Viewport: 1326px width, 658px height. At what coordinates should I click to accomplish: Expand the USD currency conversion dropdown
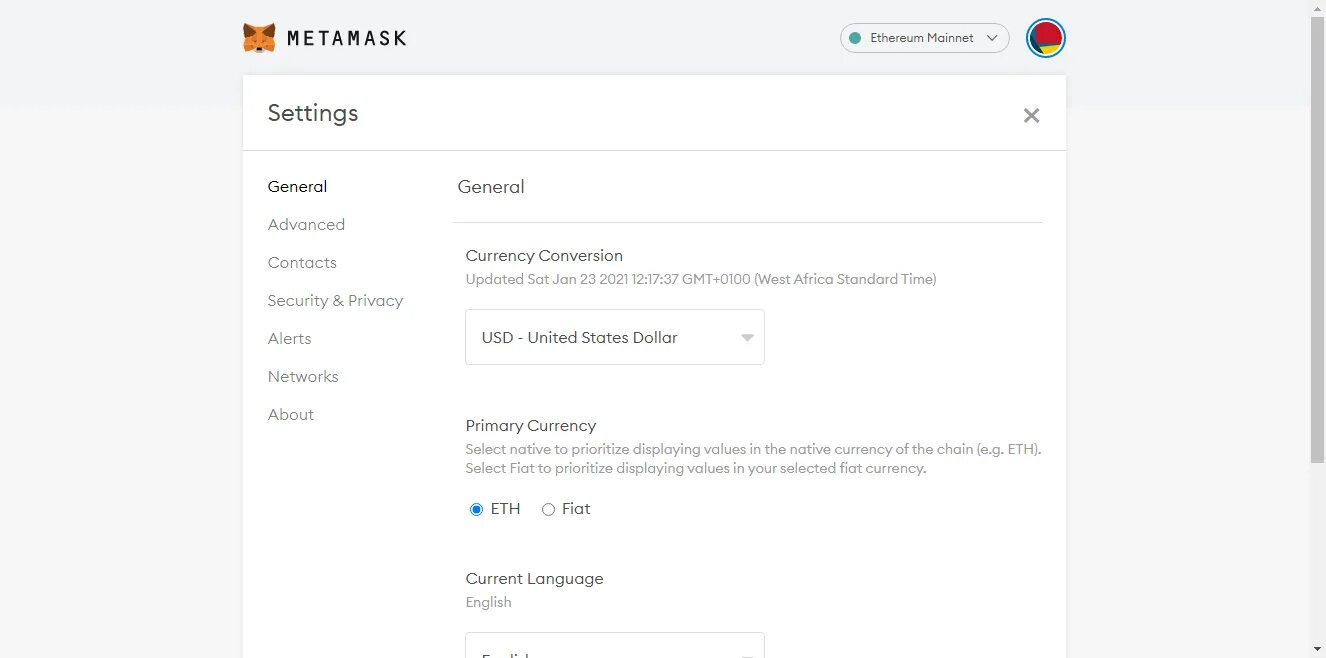[614, 337]
